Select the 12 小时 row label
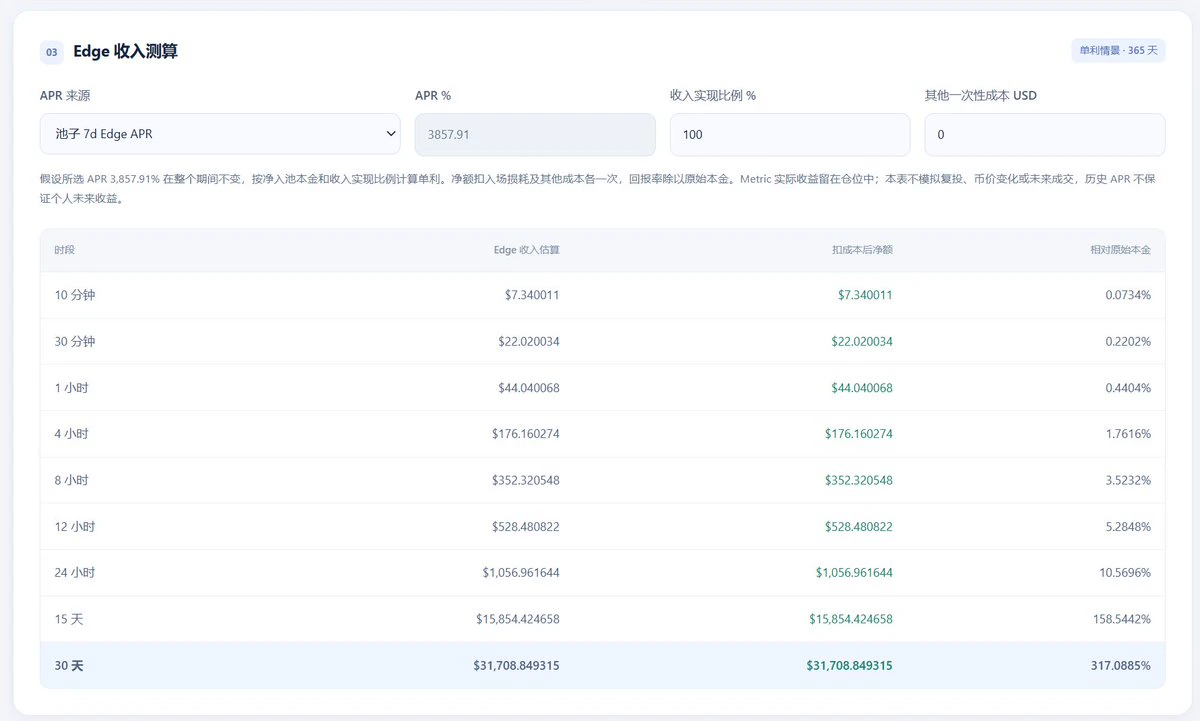1200x721 pixels. 75,526
